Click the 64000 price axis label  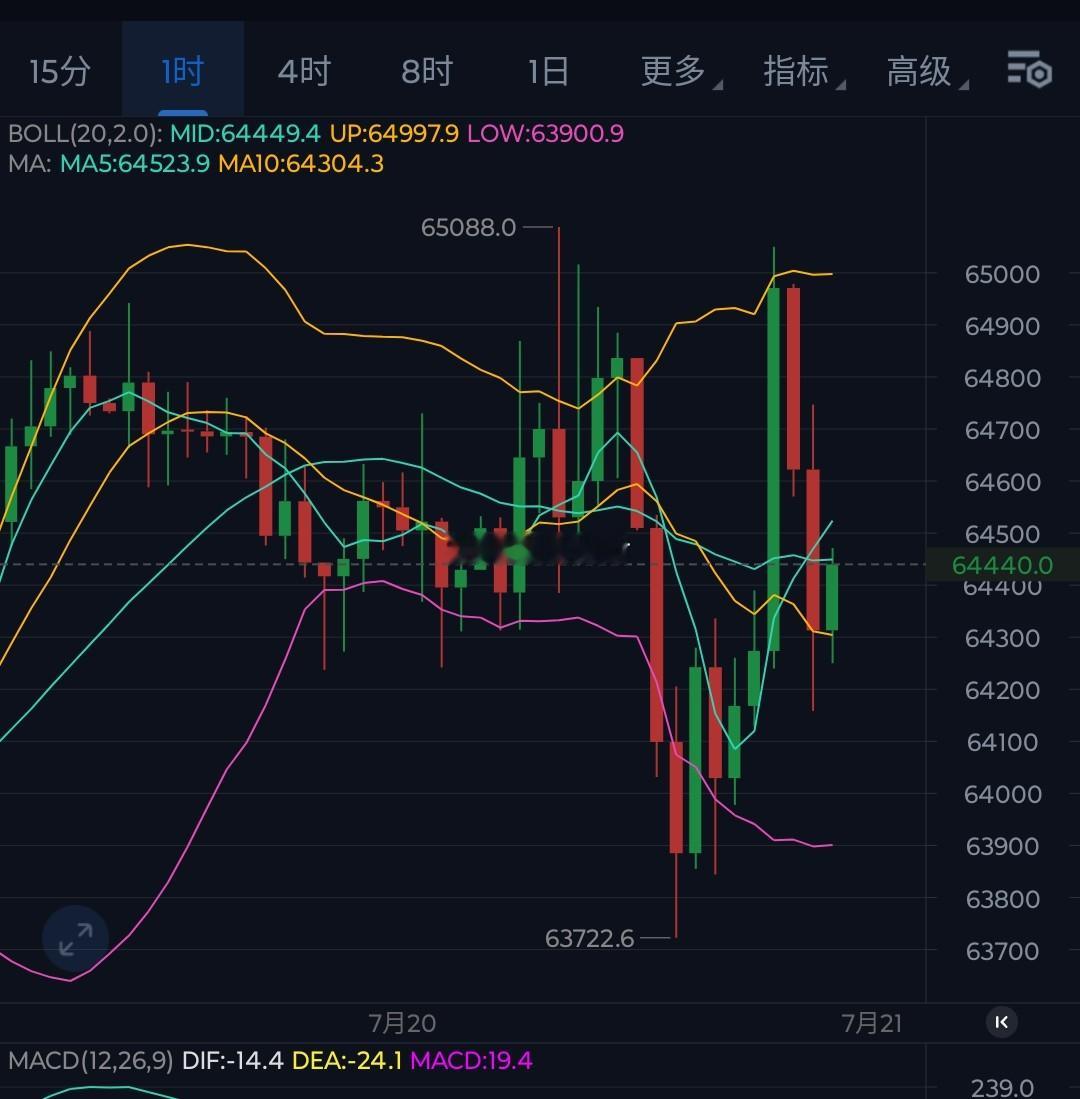(1002, 794)
